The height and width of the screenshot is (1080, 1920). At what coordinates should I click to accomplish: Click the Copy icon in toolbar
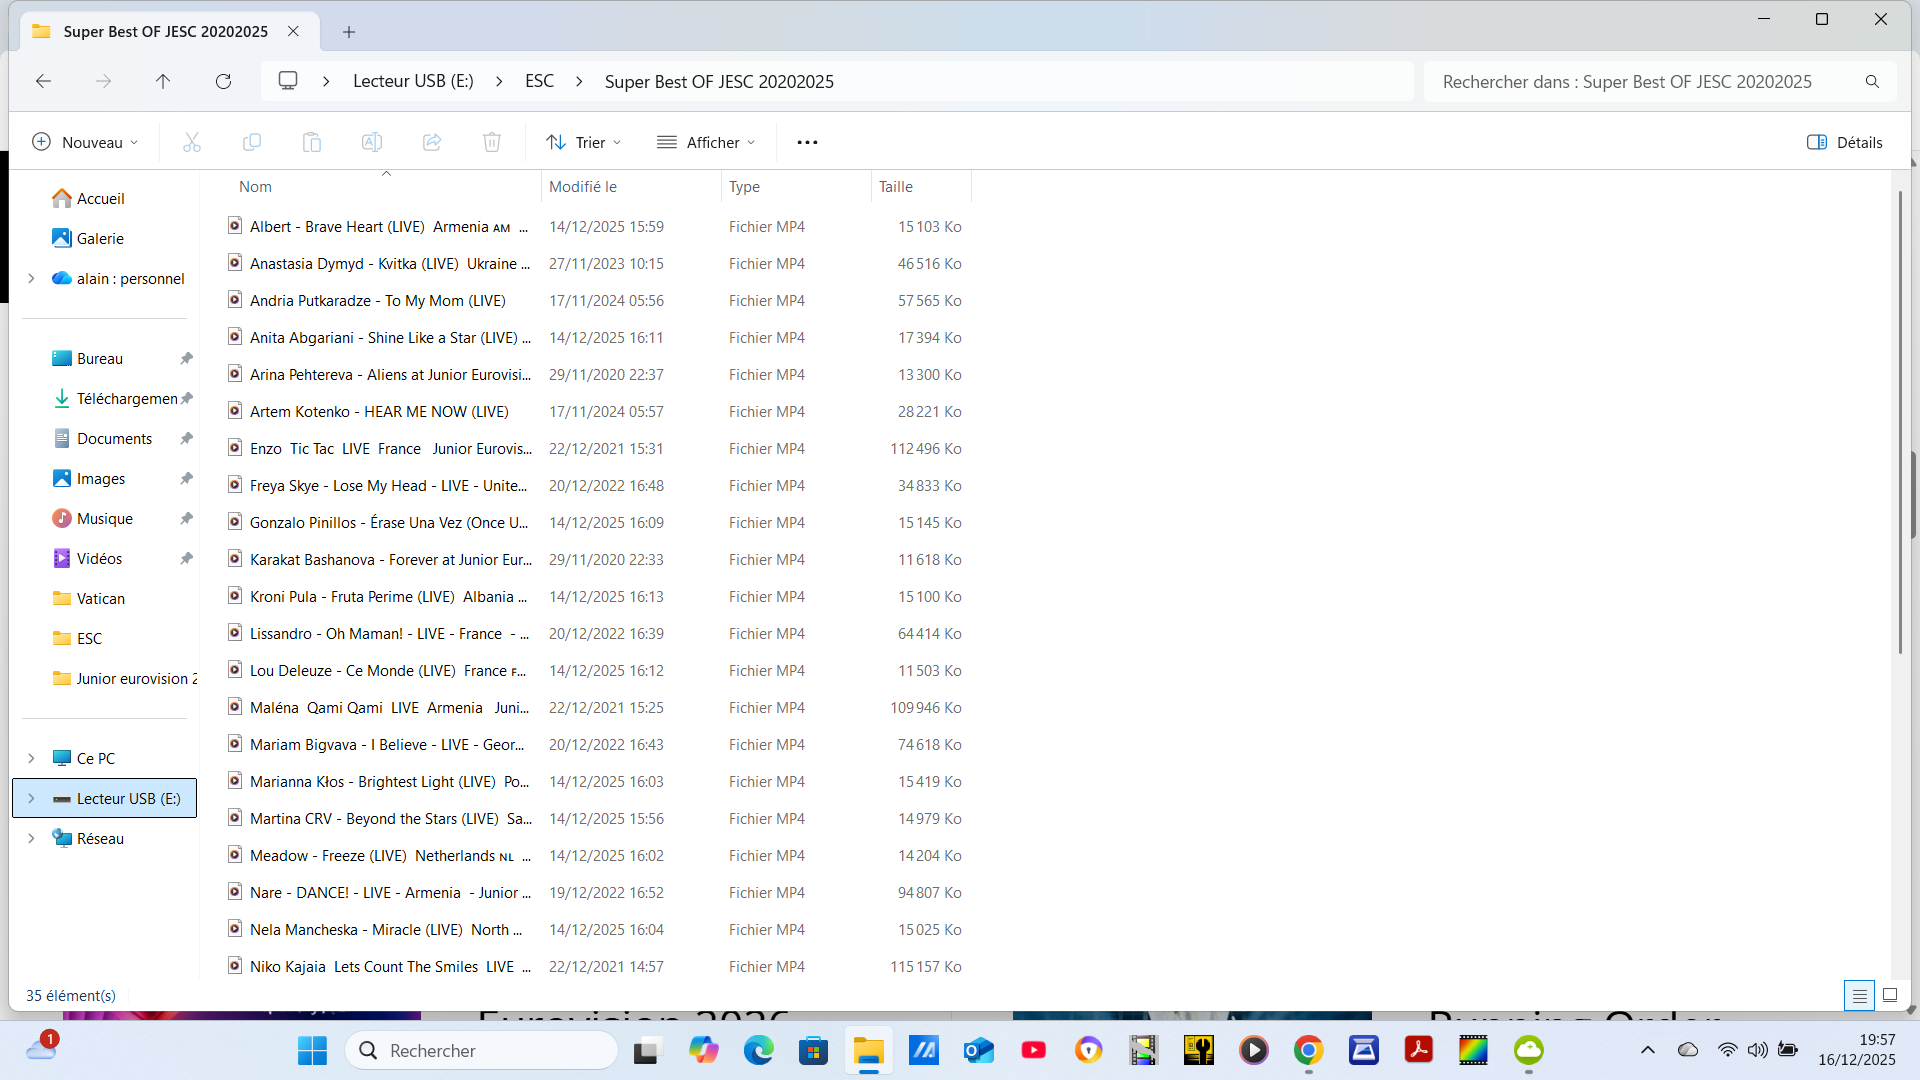pos(252,142)
